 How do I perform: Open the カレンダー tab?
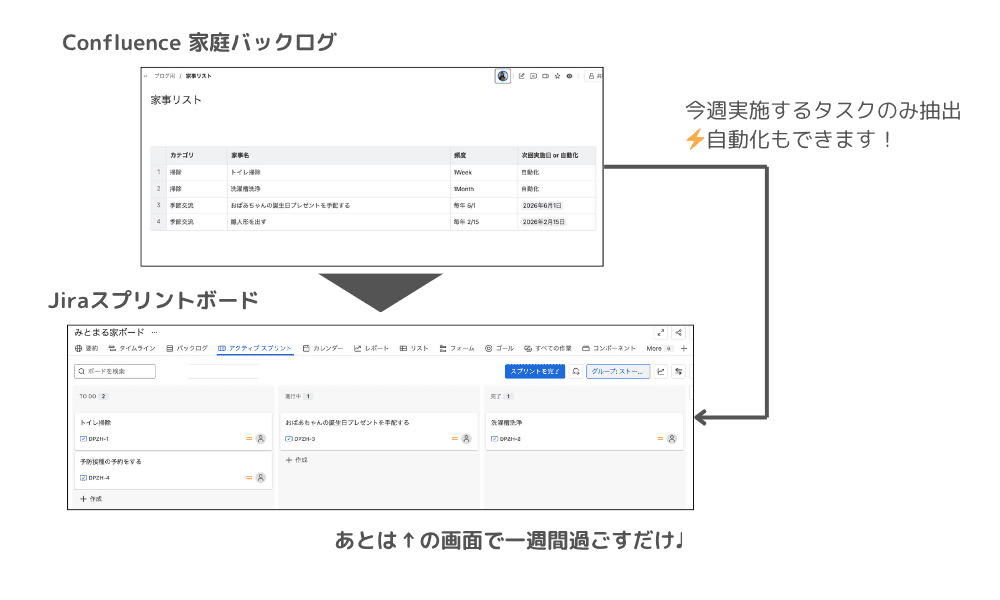[x=323, y=348]
